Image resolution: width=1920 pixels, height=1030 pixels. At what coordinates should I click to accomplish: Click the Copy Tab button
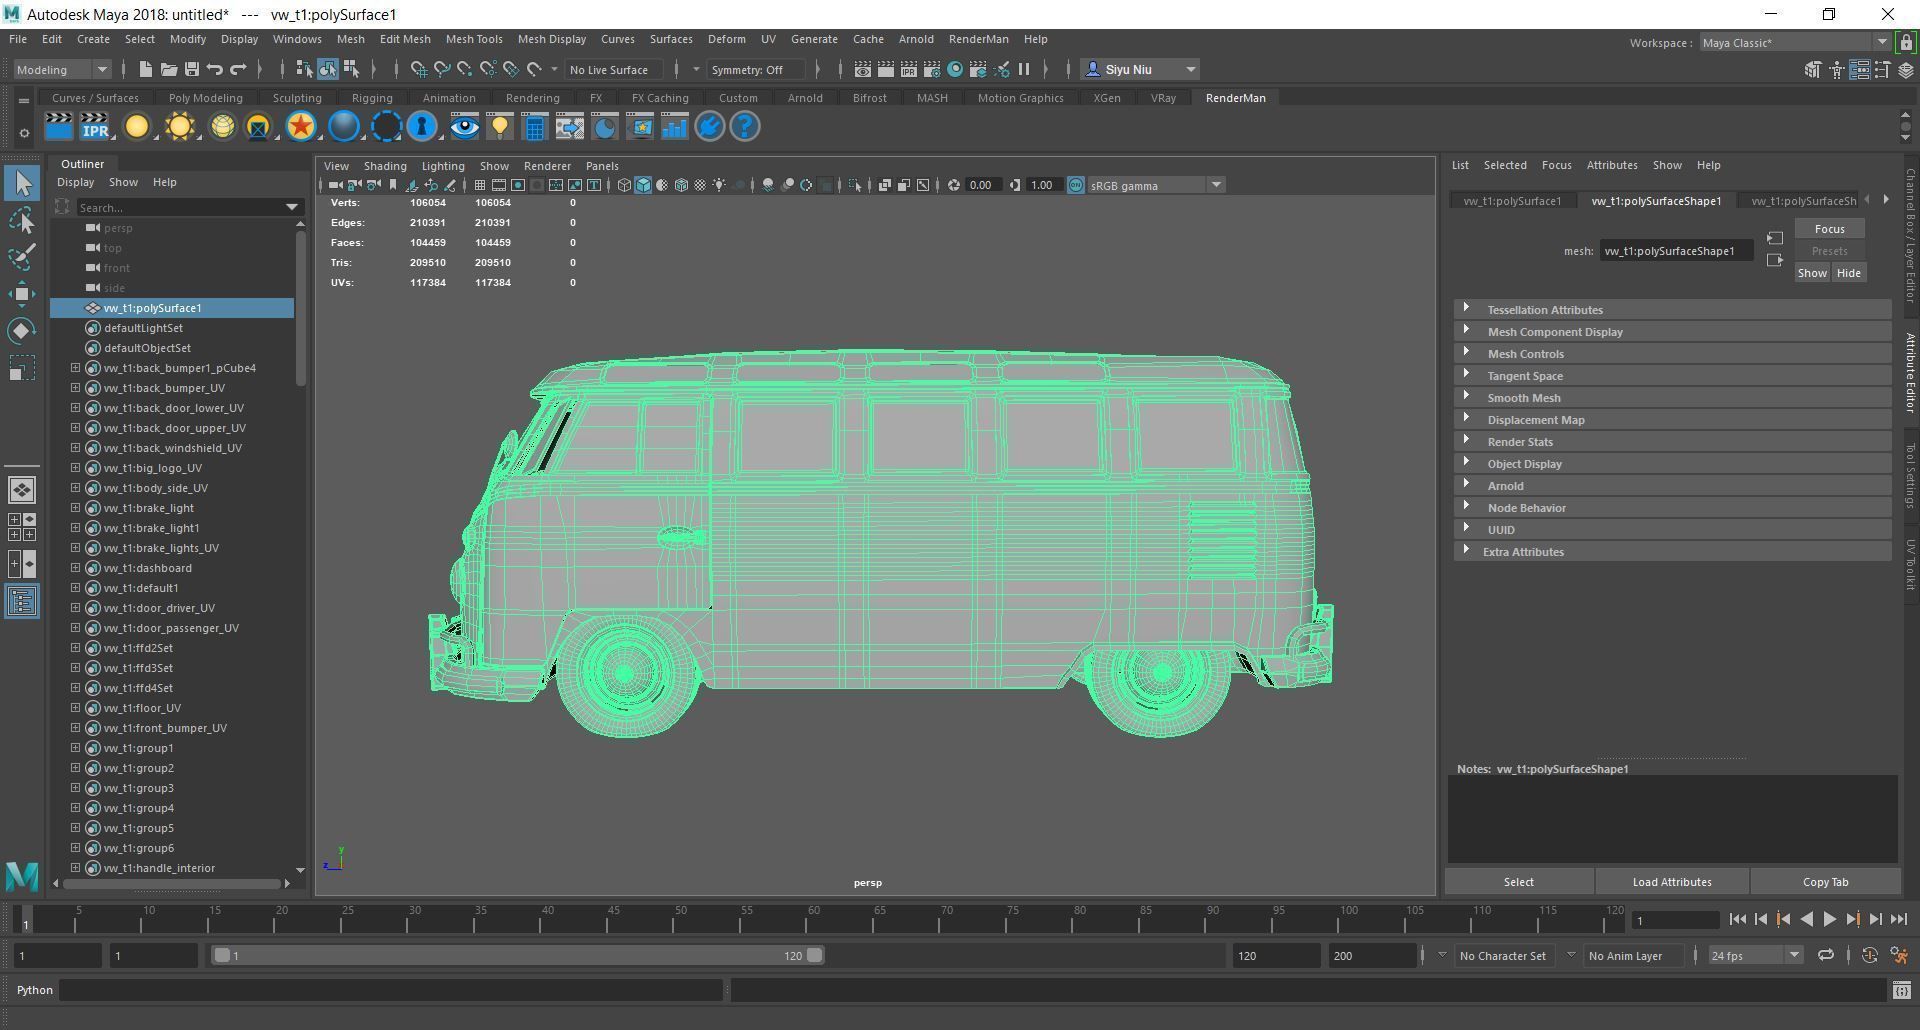point(1825,882)
